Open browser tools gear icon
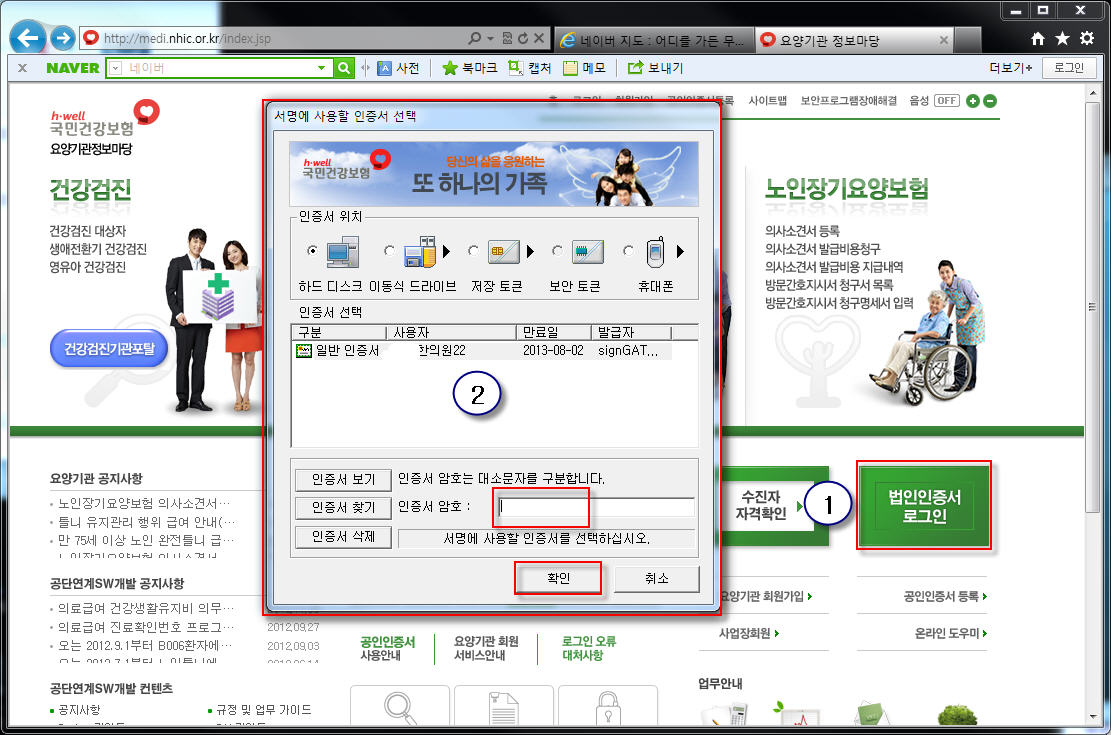The width and height of the screenshot is (1111, 735). click(x=1087, y=38)
